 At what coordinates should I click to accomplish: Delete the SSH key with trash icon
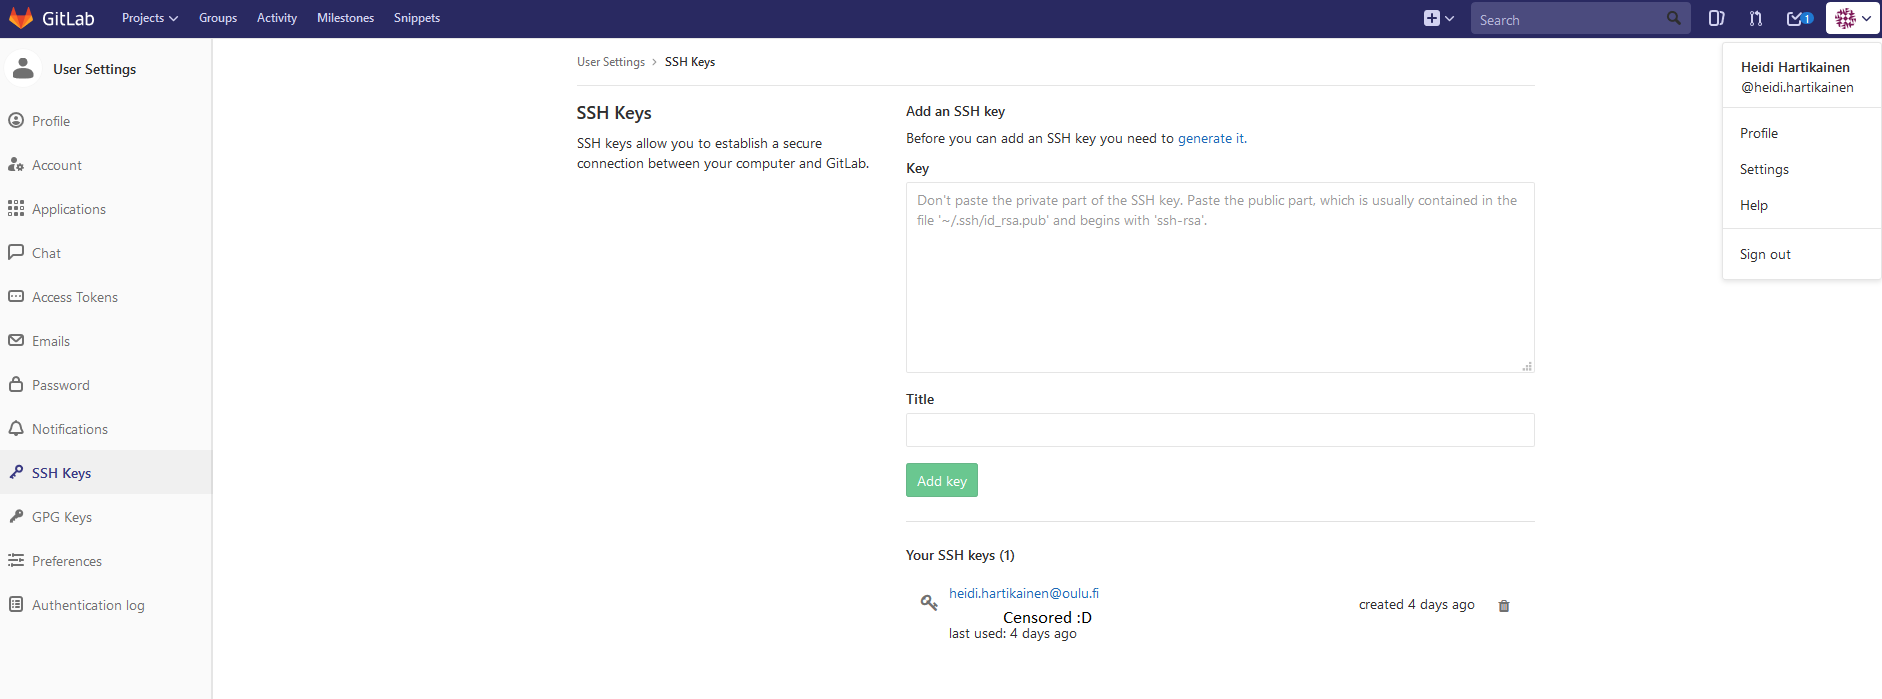tap(1504, 606)
